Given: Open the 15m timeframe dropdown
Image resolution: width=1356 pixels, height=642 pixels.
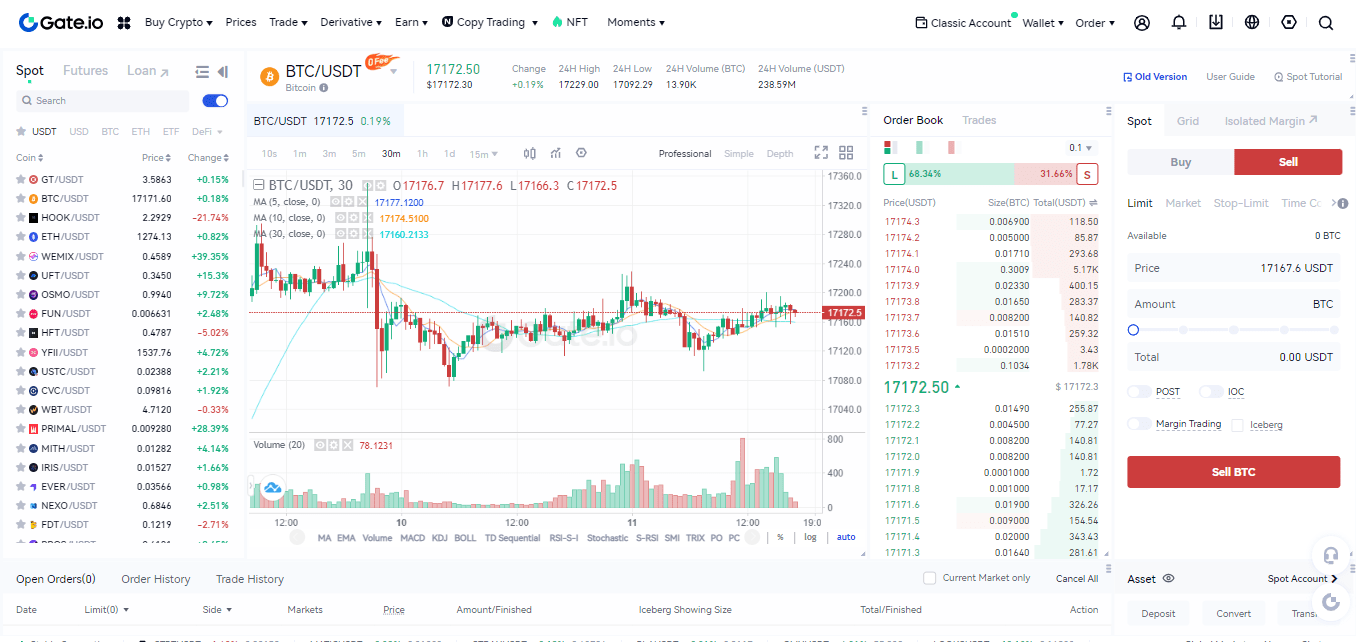Looking at the screenshot, I should click(x=483, y=153).
